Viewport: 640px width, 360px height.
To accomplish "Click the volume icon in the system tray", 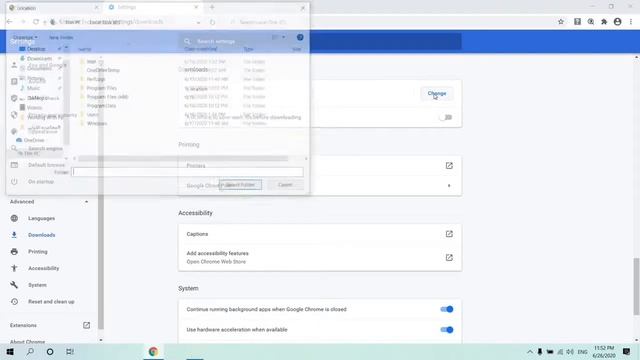I will click(x=570, y=352).
